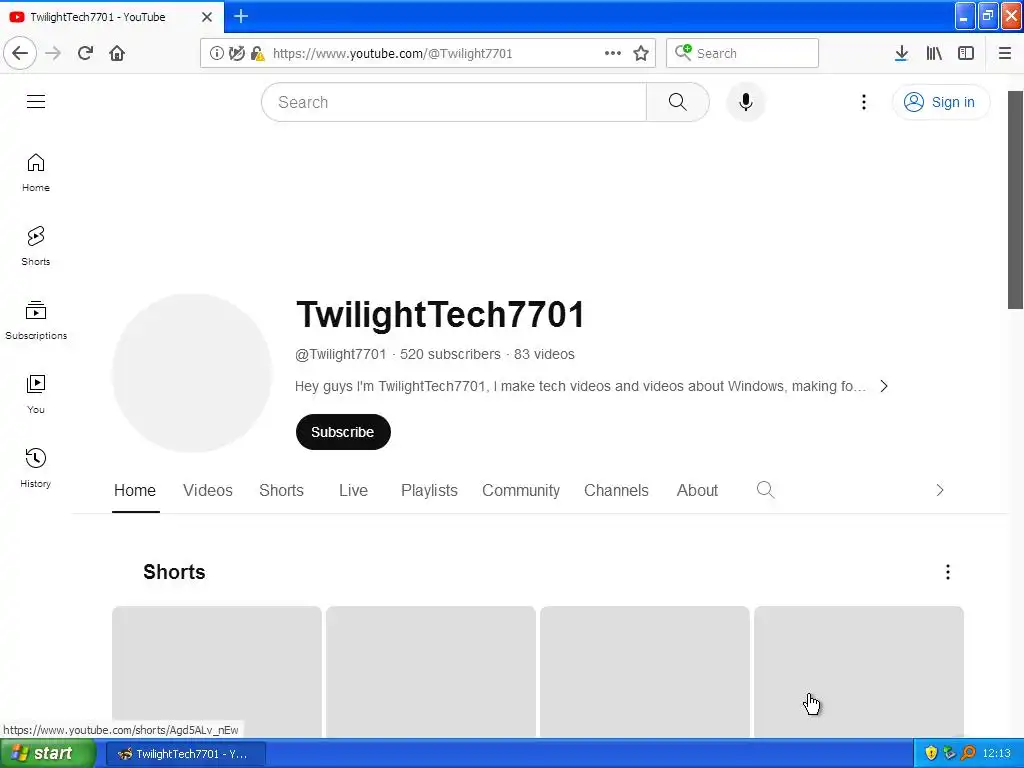Click the TwilightTech7701 channel title
1024x768 pixels.
coord(441,314)
